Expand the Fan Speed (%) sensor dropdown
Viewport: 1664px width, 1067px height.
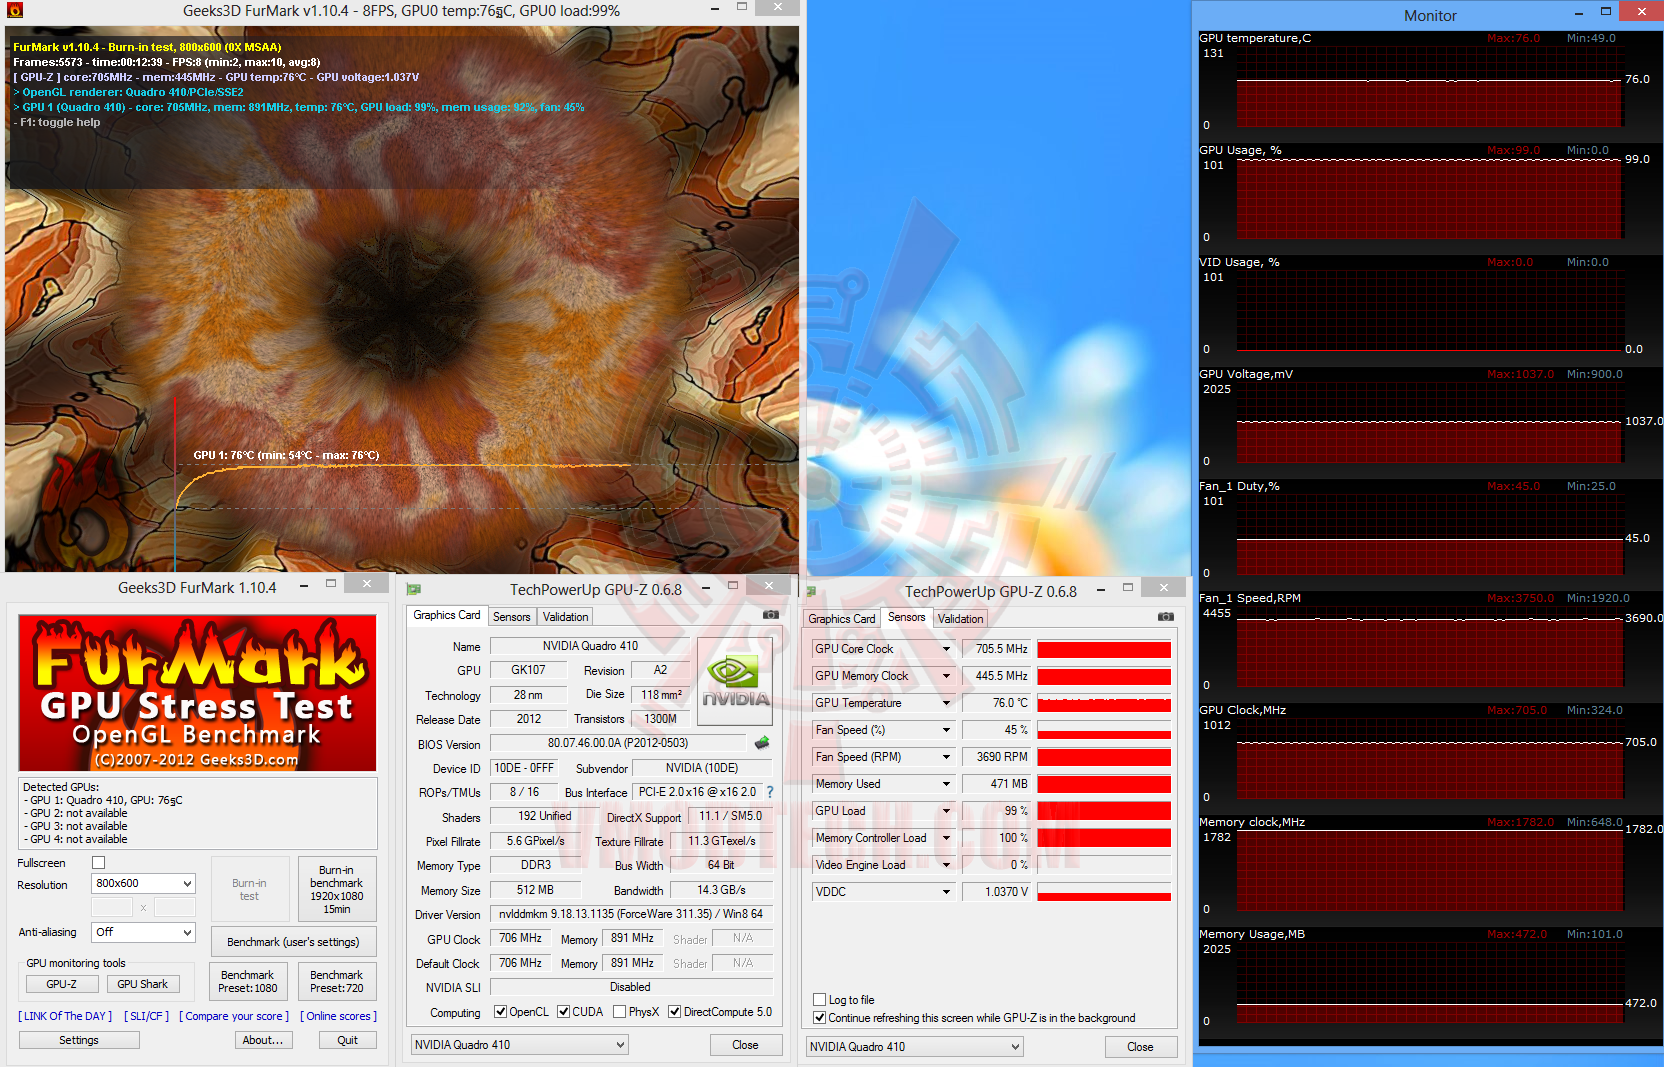(x=946, y=730)
